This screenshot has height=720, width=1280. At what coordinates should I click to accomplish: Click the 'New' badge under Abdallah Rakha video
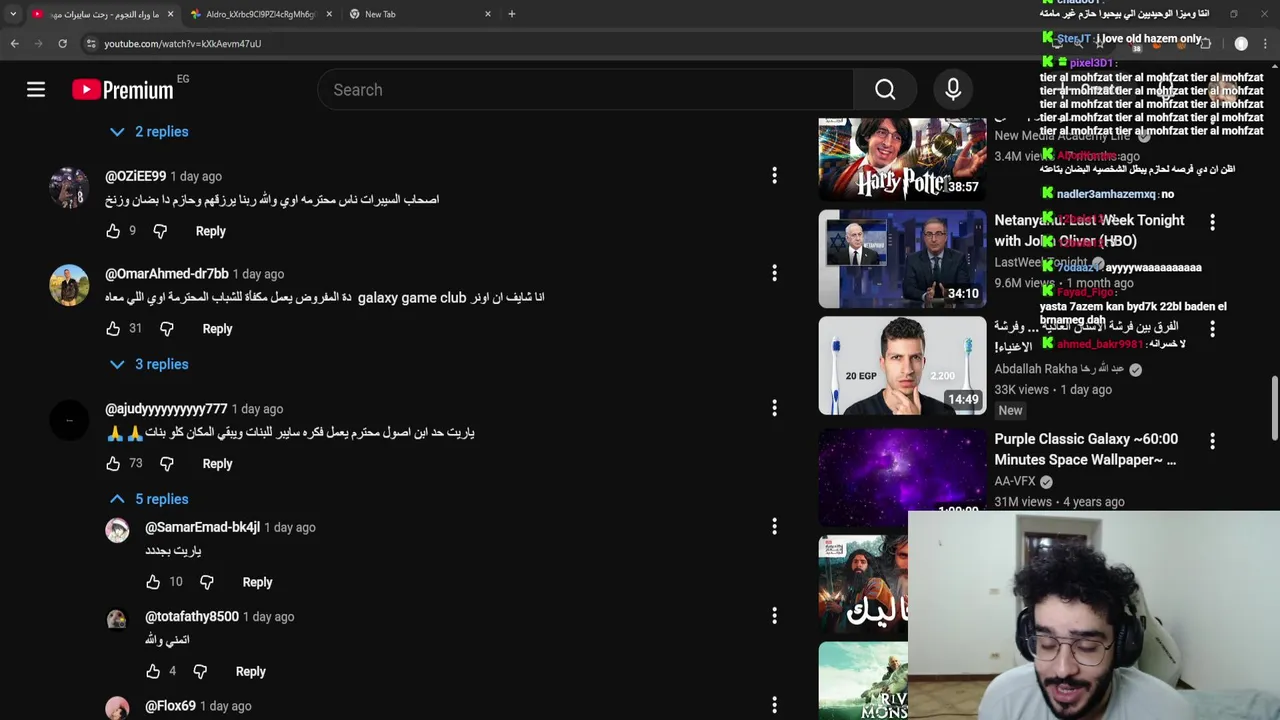pyautogui.click(x=1010, y=411)
